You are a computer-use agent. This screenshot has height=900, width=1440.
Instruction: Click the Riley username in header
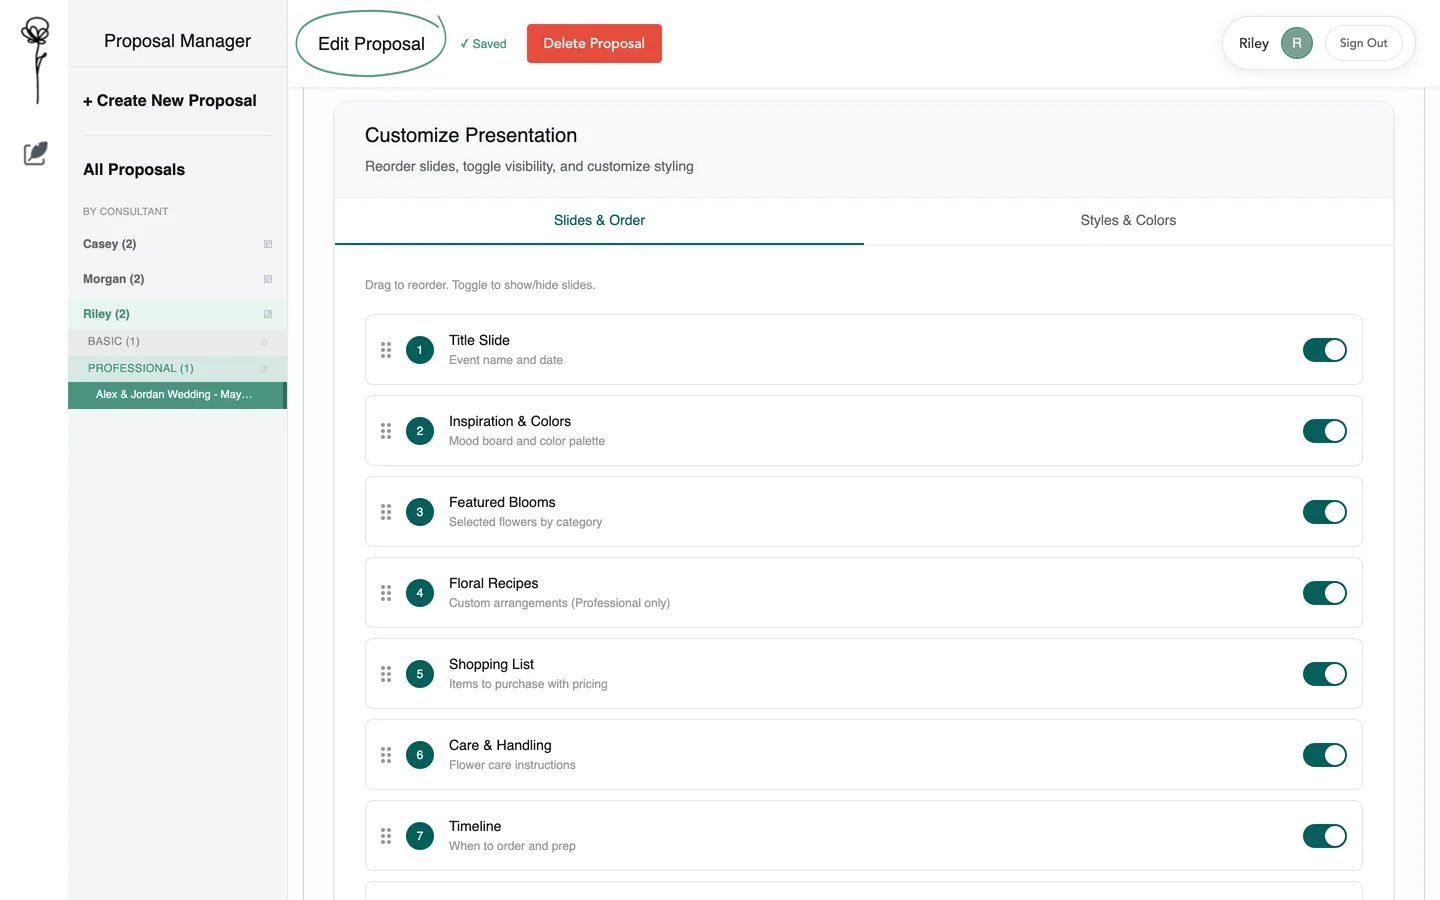(x=1254, y=44)
